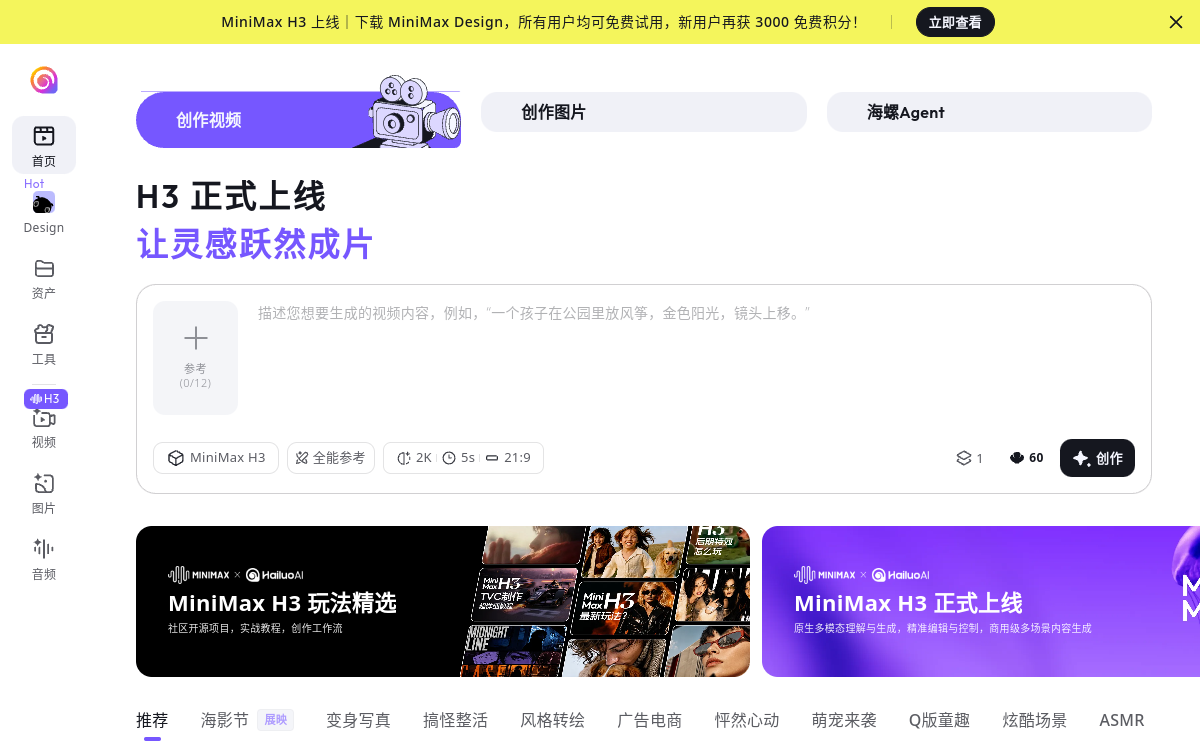Open the 2K resolution setting
This screenshot has width=1200, height=750.
[x=414, y=458]
